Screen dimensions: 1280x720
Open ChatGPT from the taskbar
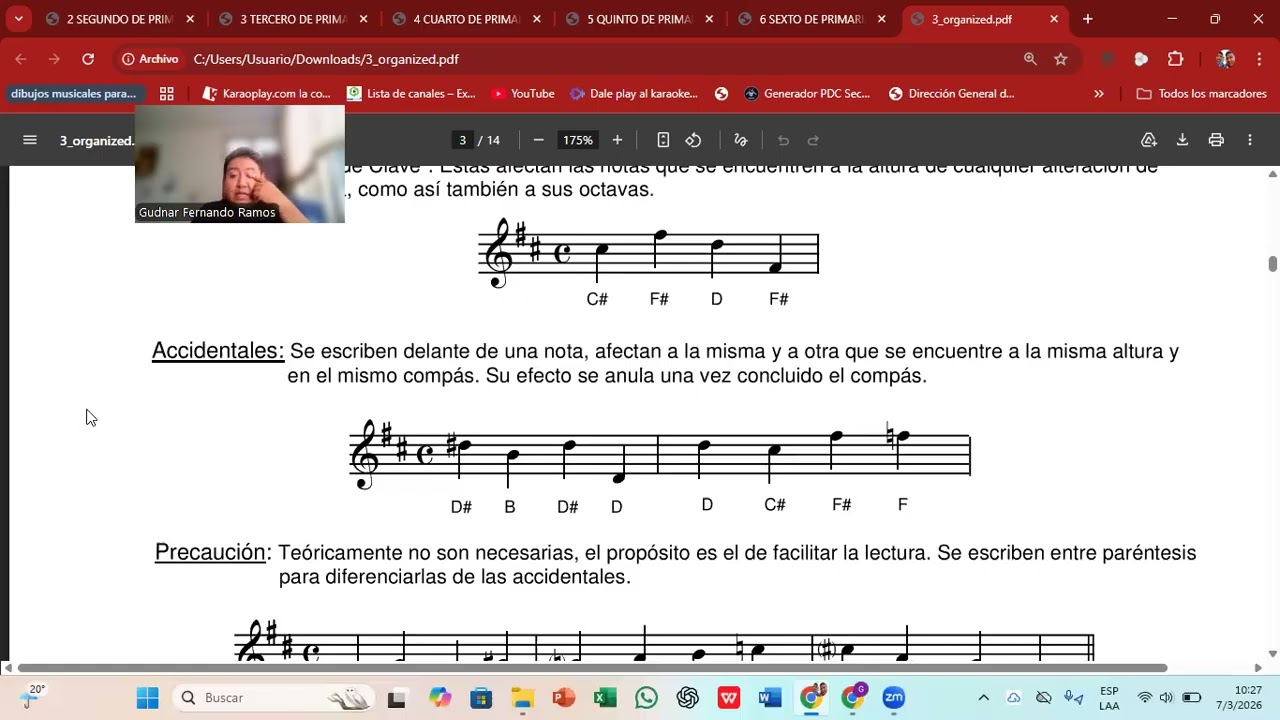(687, 697)
